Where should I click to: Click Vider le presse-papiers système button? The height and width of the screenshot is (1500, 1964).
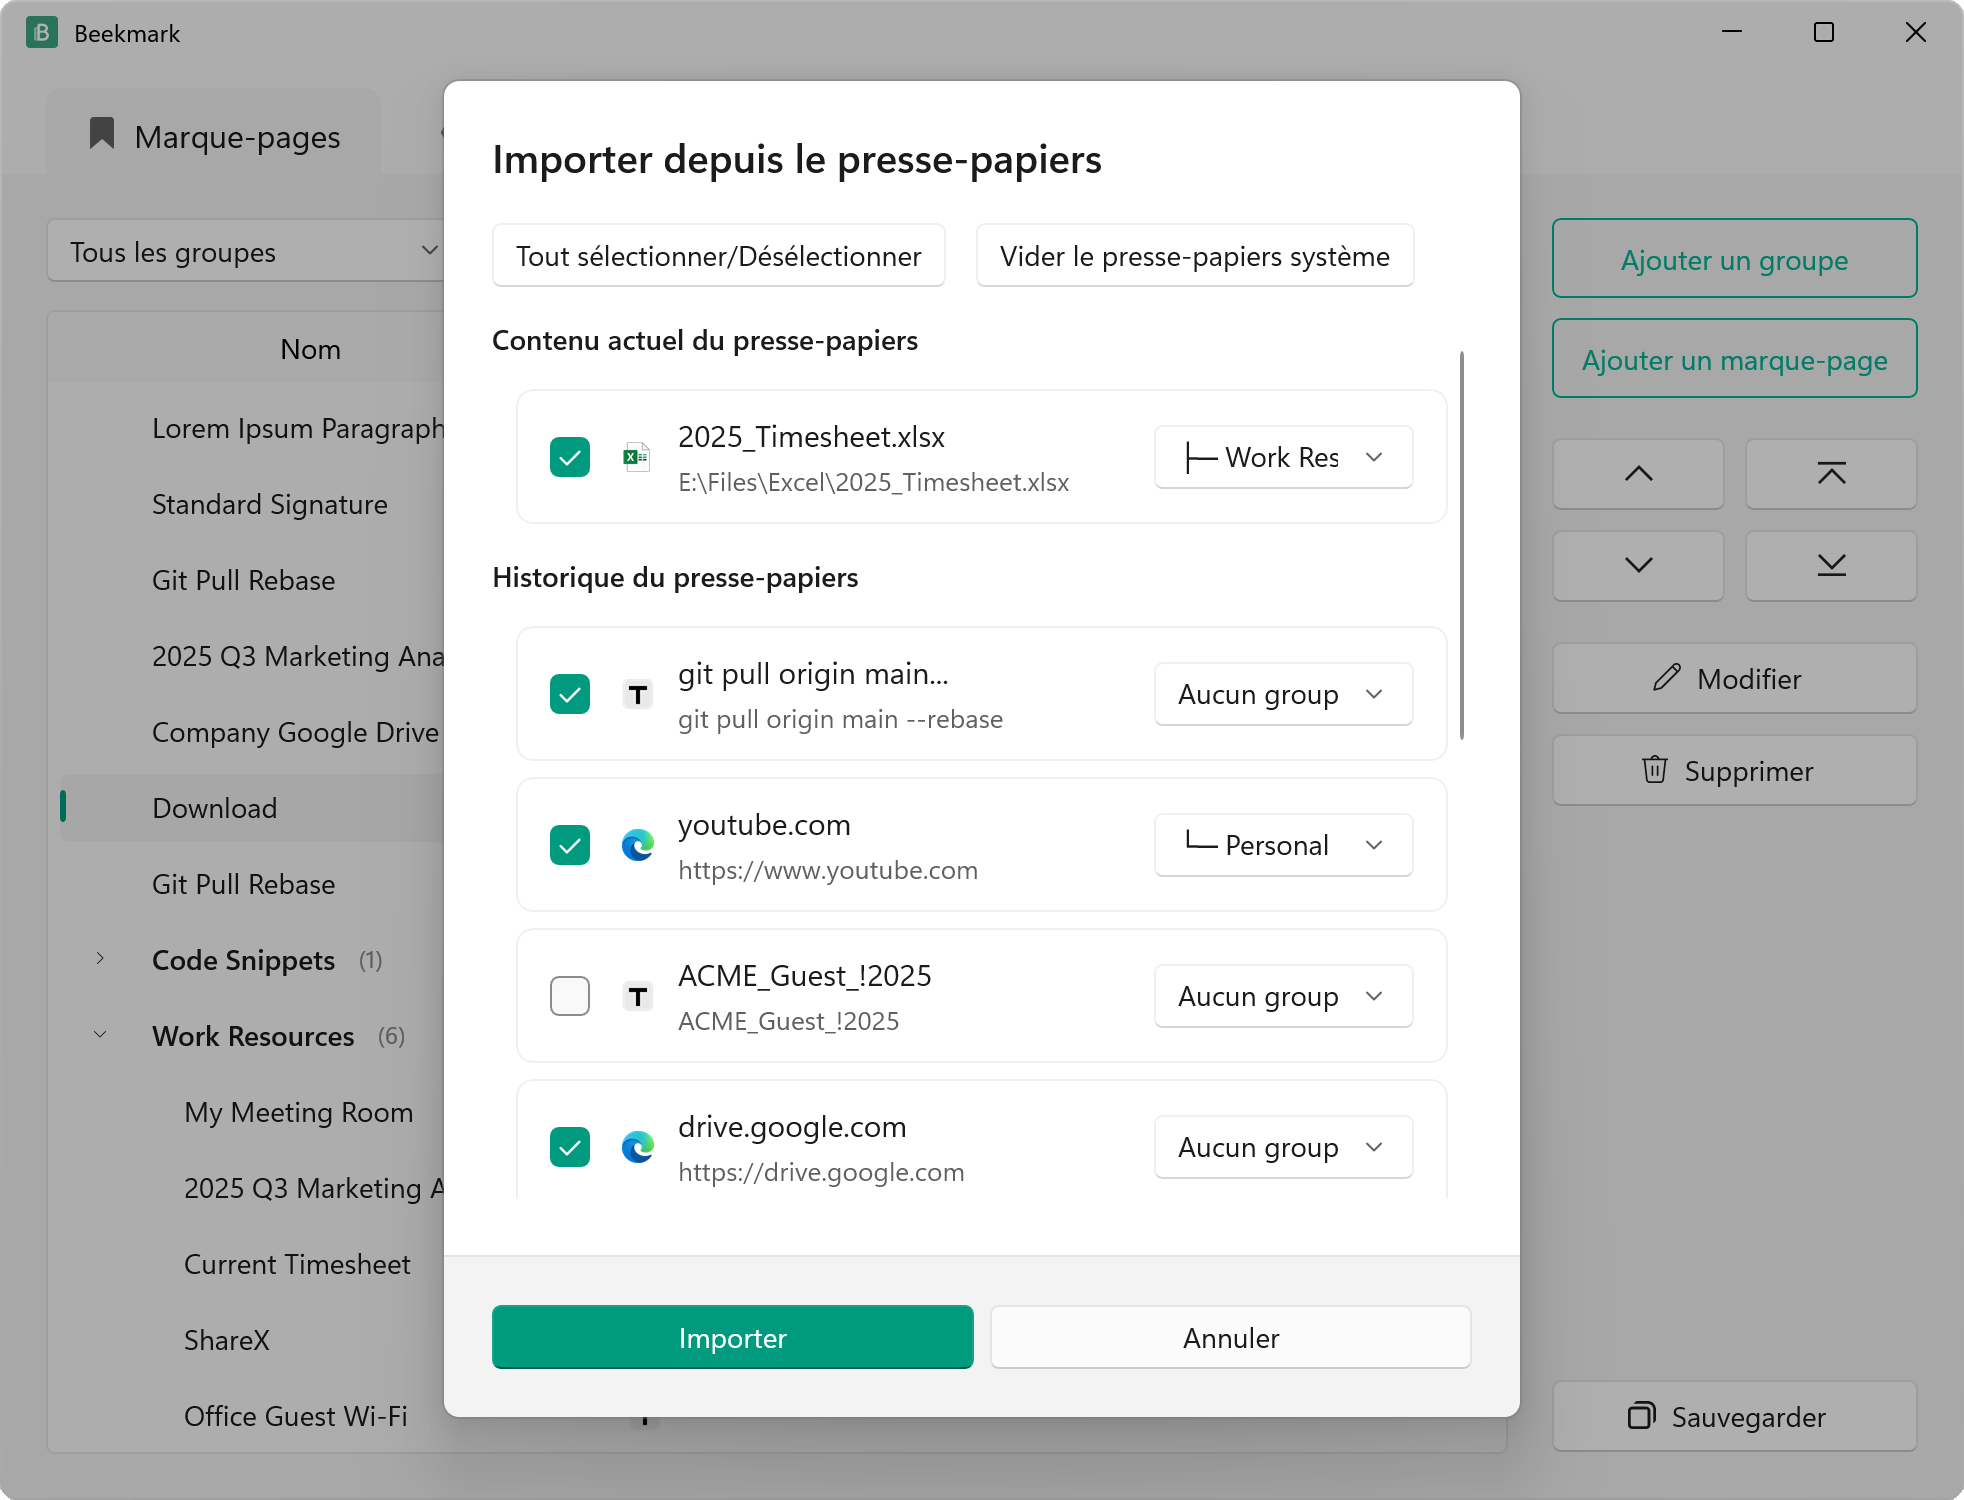1195,256
